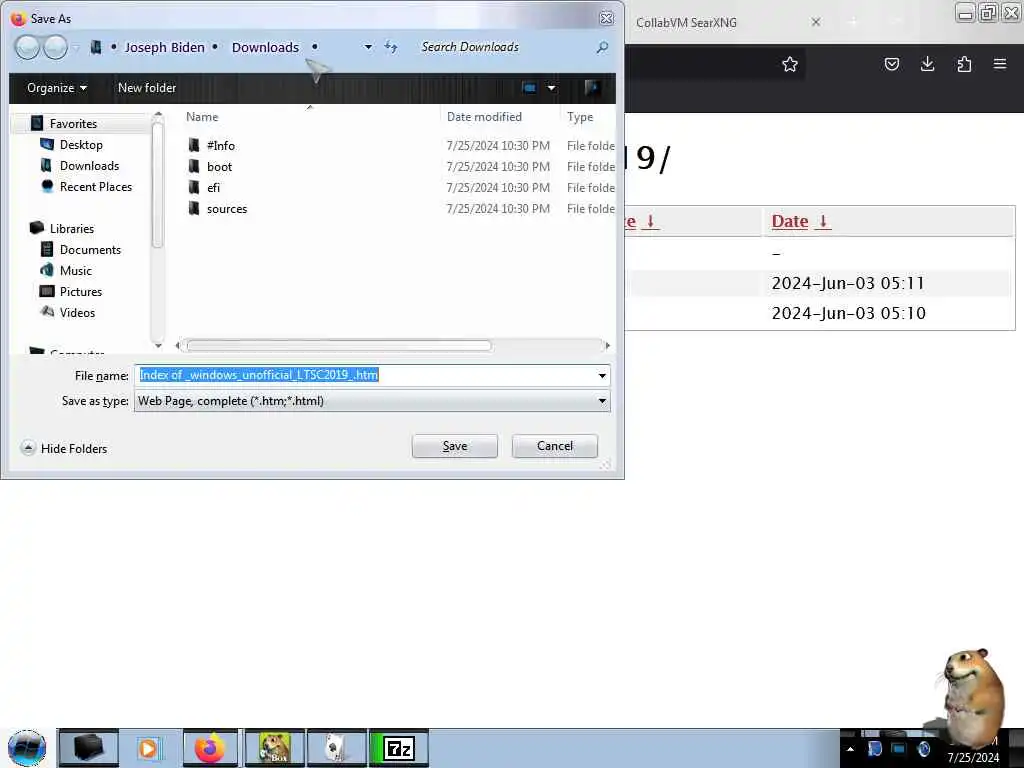Click the navigation pane scroll down arrow
This screenshot has height=768, width=1024.
(157, 345)
